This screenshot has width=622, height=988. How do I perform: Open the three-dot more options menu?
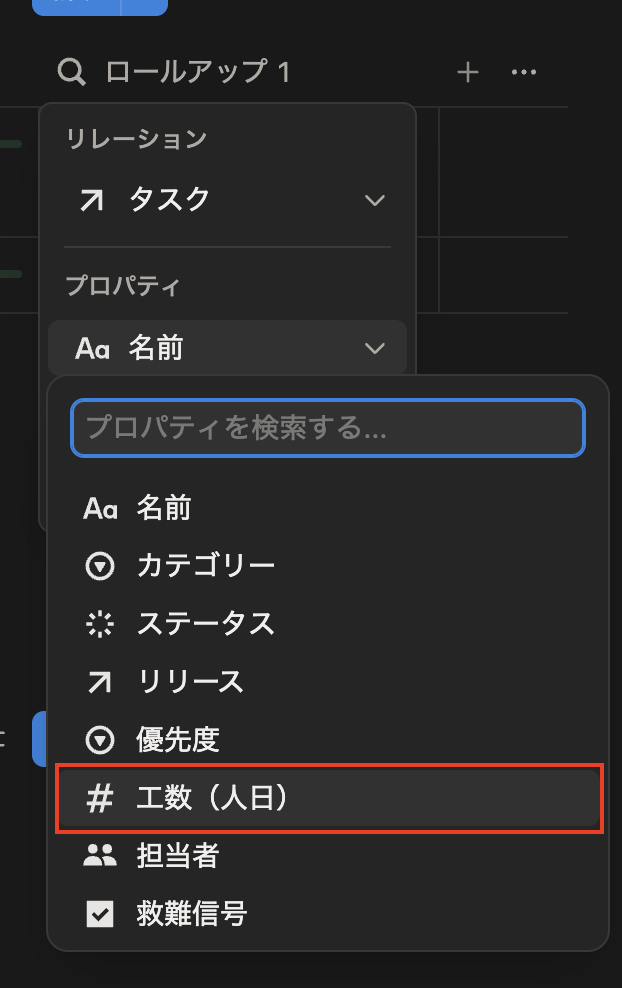(x=524, y=72)
